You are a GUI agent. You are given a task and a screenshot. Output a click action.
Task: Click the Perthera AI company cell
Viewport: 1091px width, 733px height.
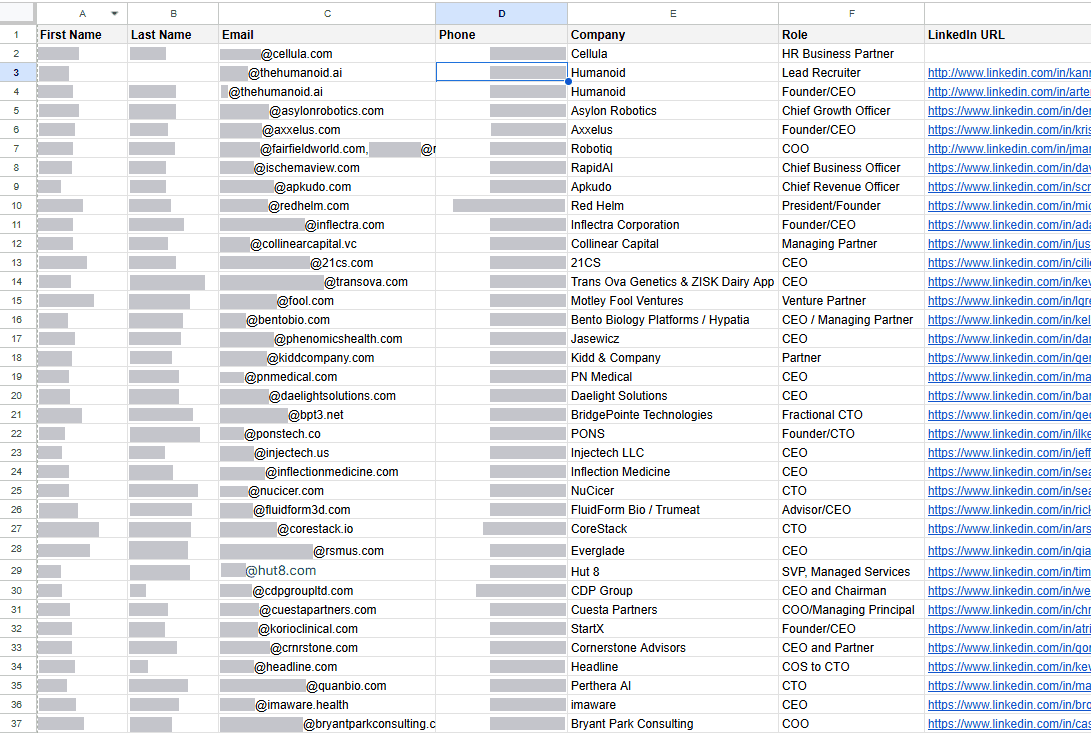(673, 686)
